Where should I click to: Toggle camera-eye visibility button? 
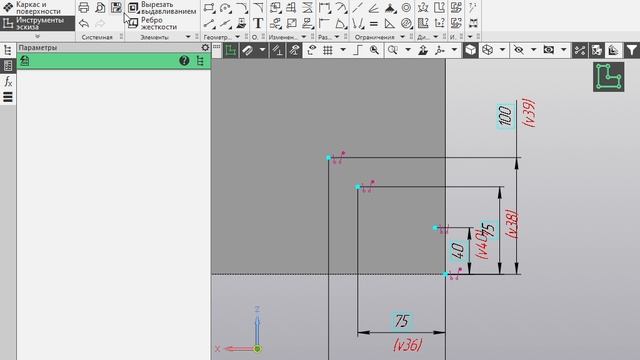coord(549,50)
